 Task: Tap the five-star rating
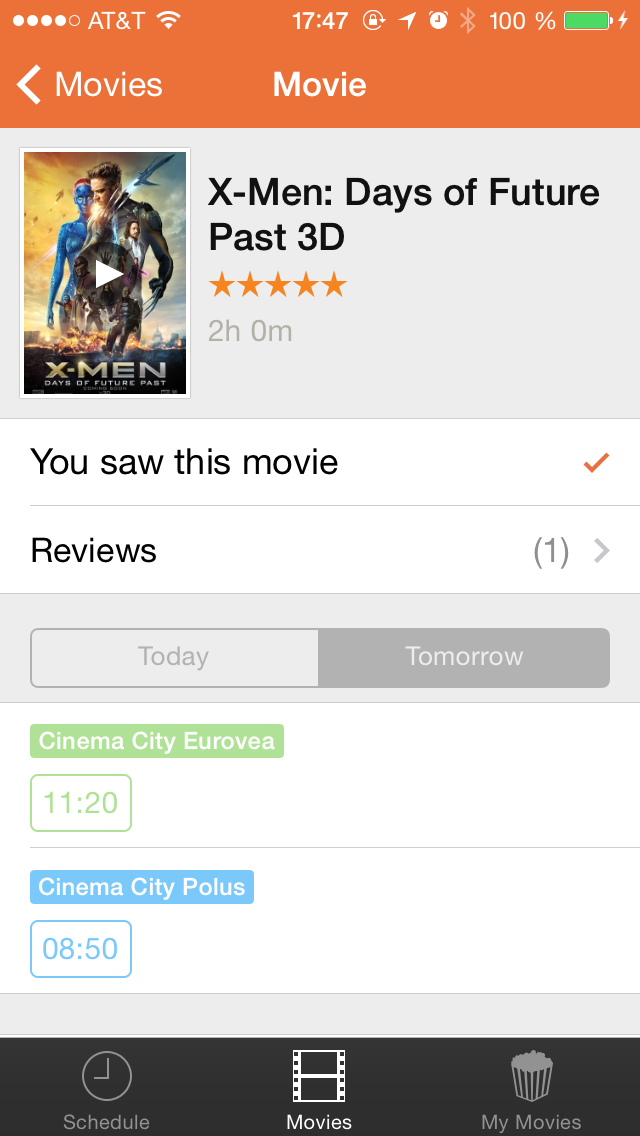coord(277,286)
